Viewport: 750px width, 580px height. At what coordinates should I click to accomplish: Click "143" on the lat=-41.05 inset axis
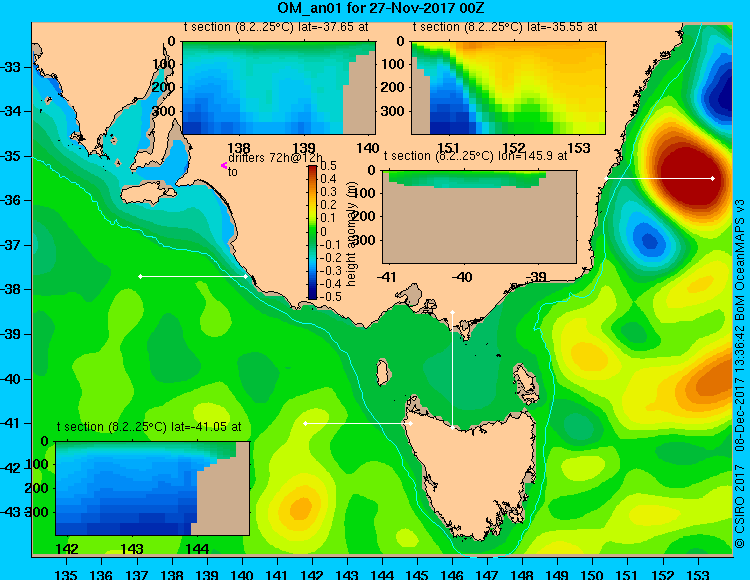(132, 549)
